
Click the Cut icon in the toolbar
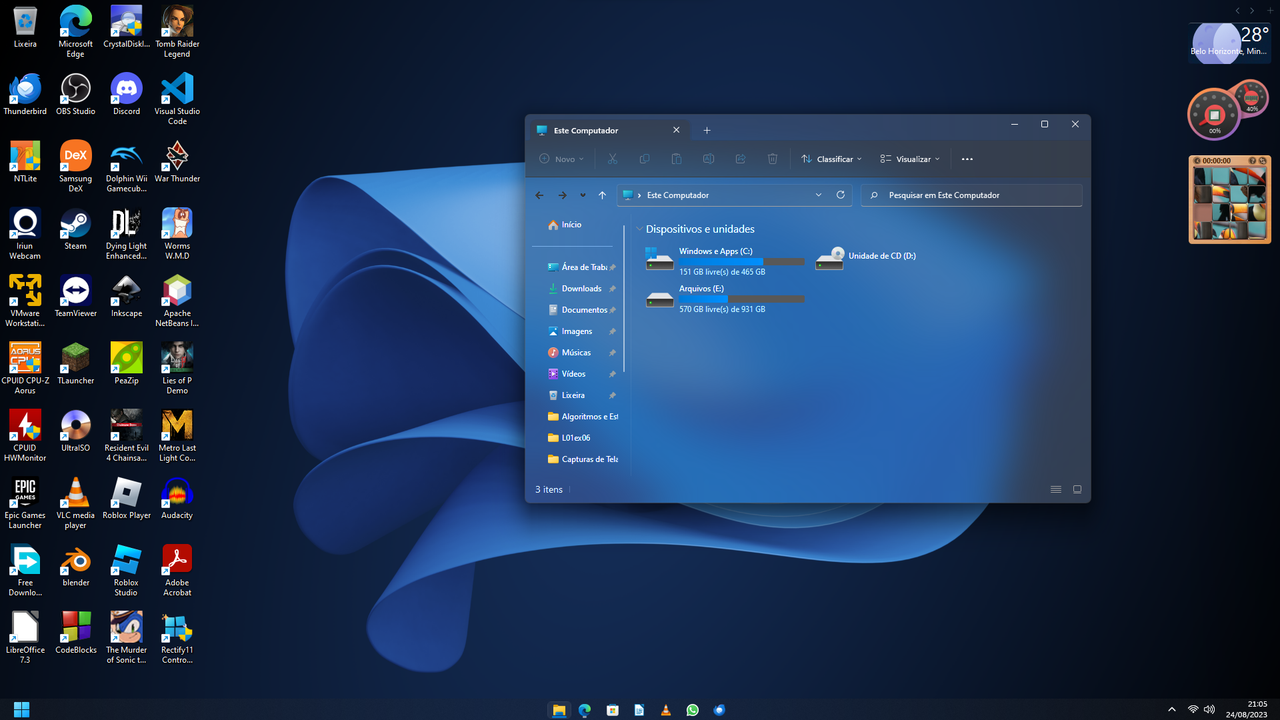click(x=611, y=158)
